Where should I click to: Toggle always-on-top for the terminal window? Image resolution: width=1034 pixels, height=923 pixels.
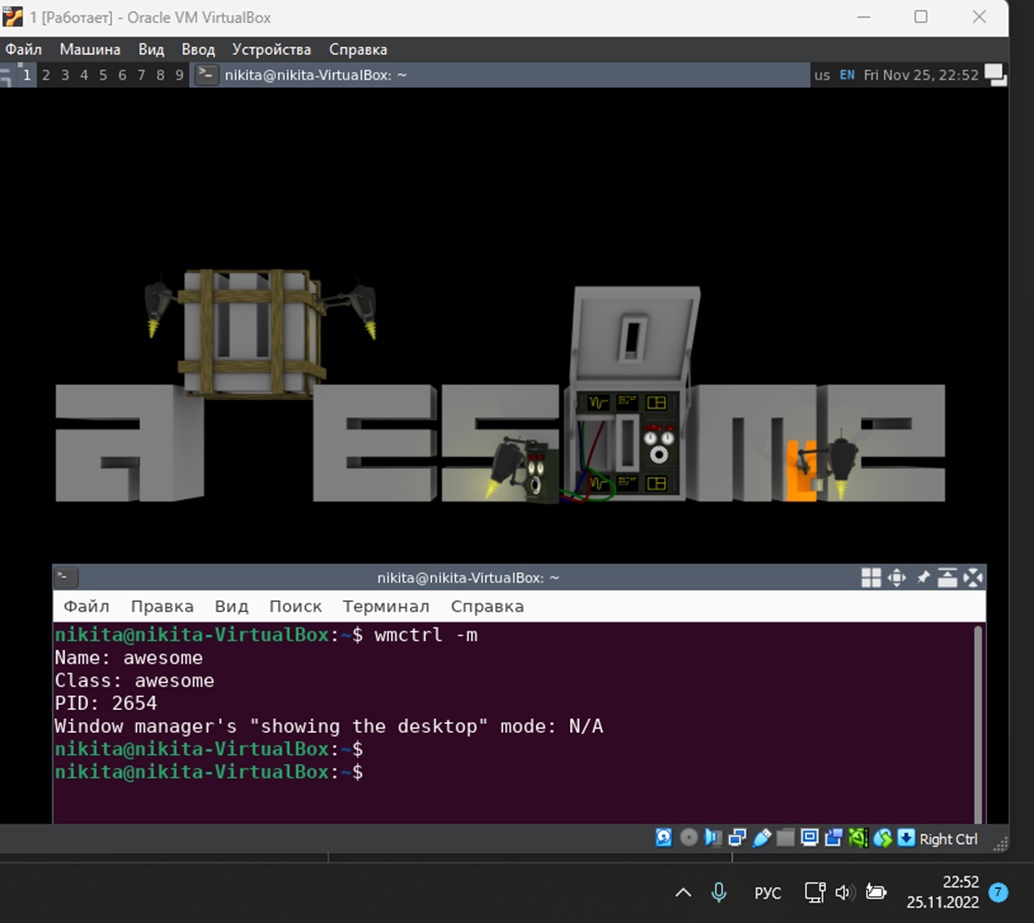pos(948,578)
